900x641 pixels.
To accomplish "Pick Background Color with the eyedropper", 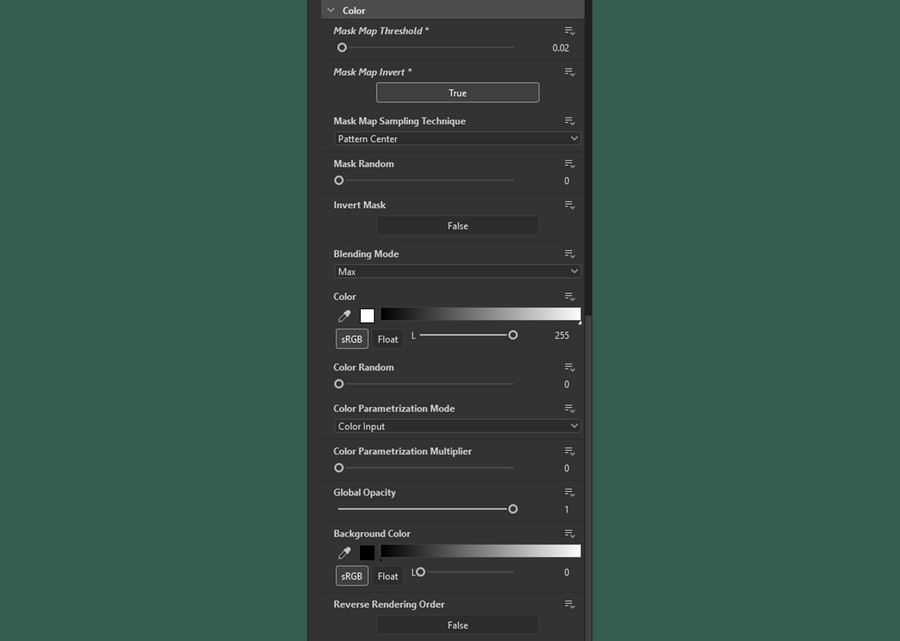I will coord(344,553).
